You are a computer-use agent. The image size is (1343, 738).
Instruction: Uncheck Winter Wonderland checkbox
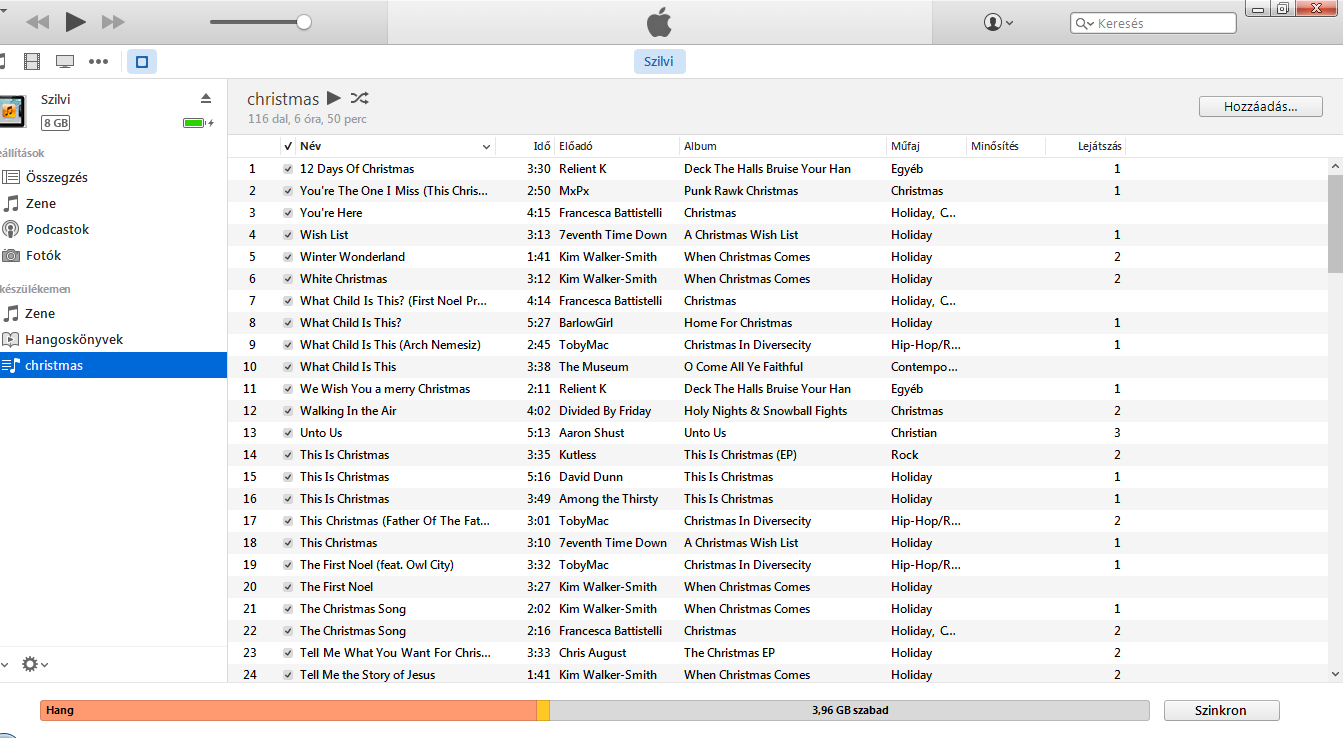coord(288,257)
